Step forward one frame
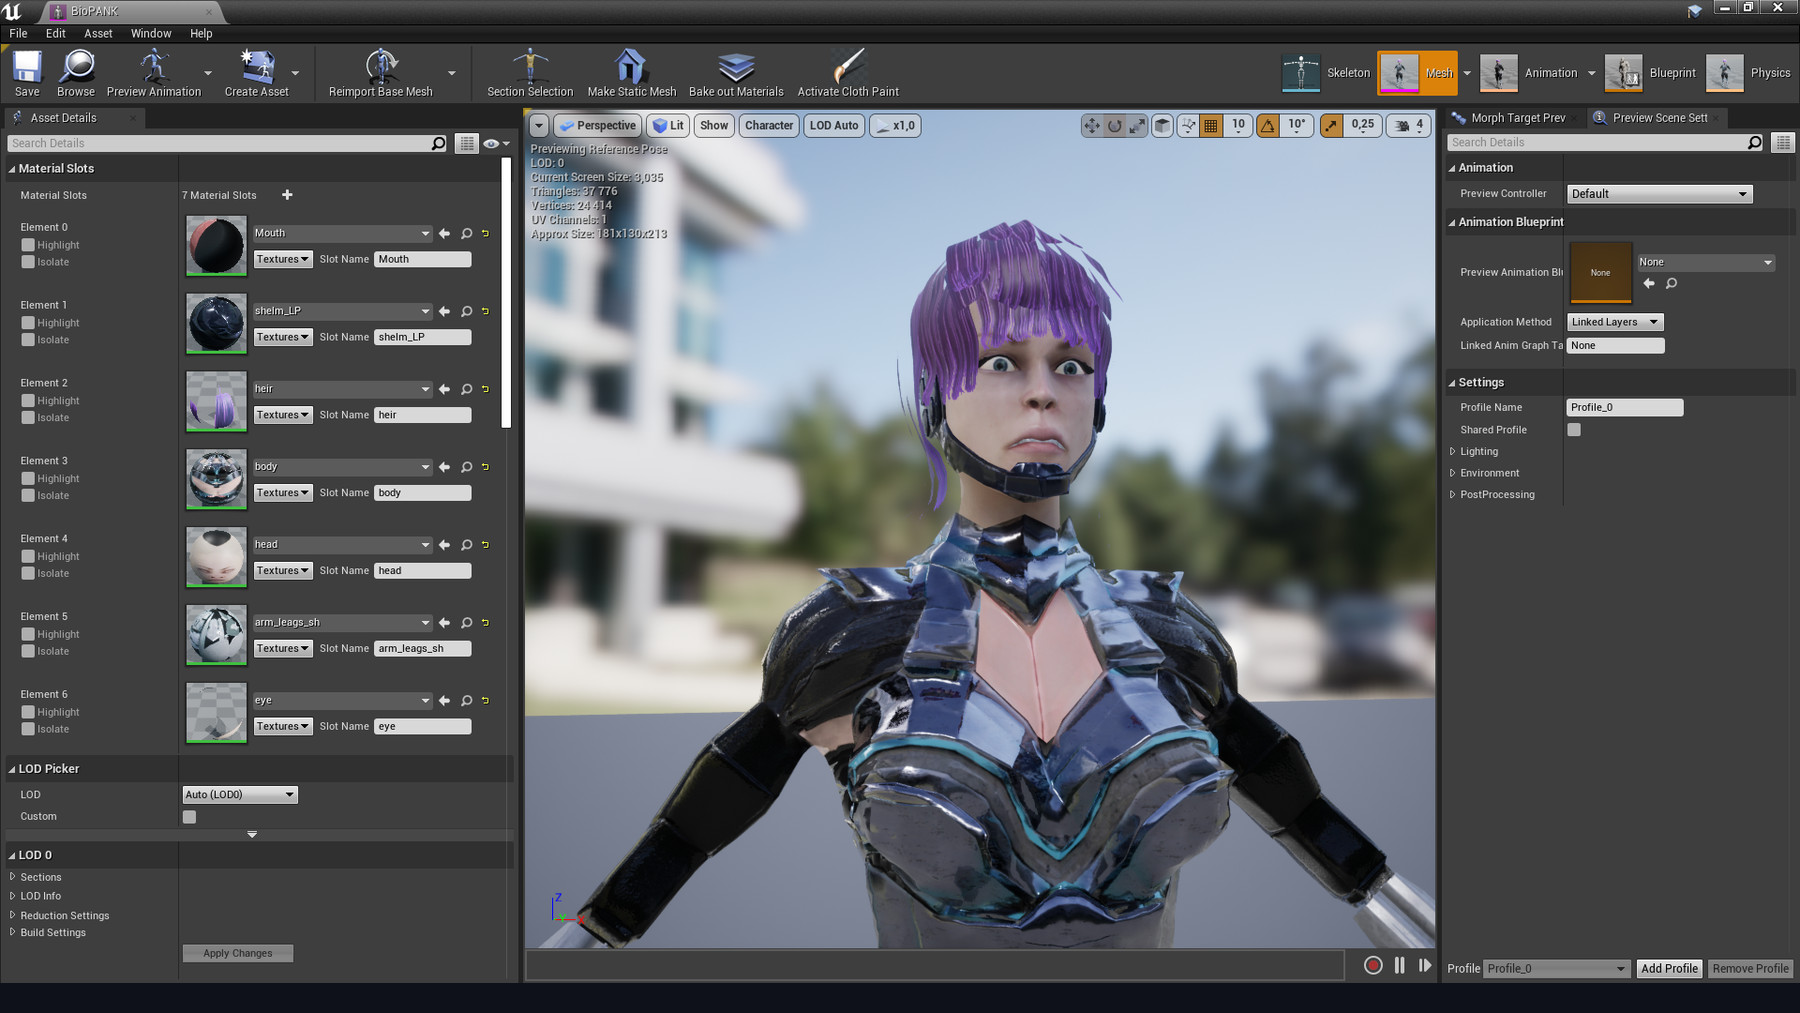 1425,965
